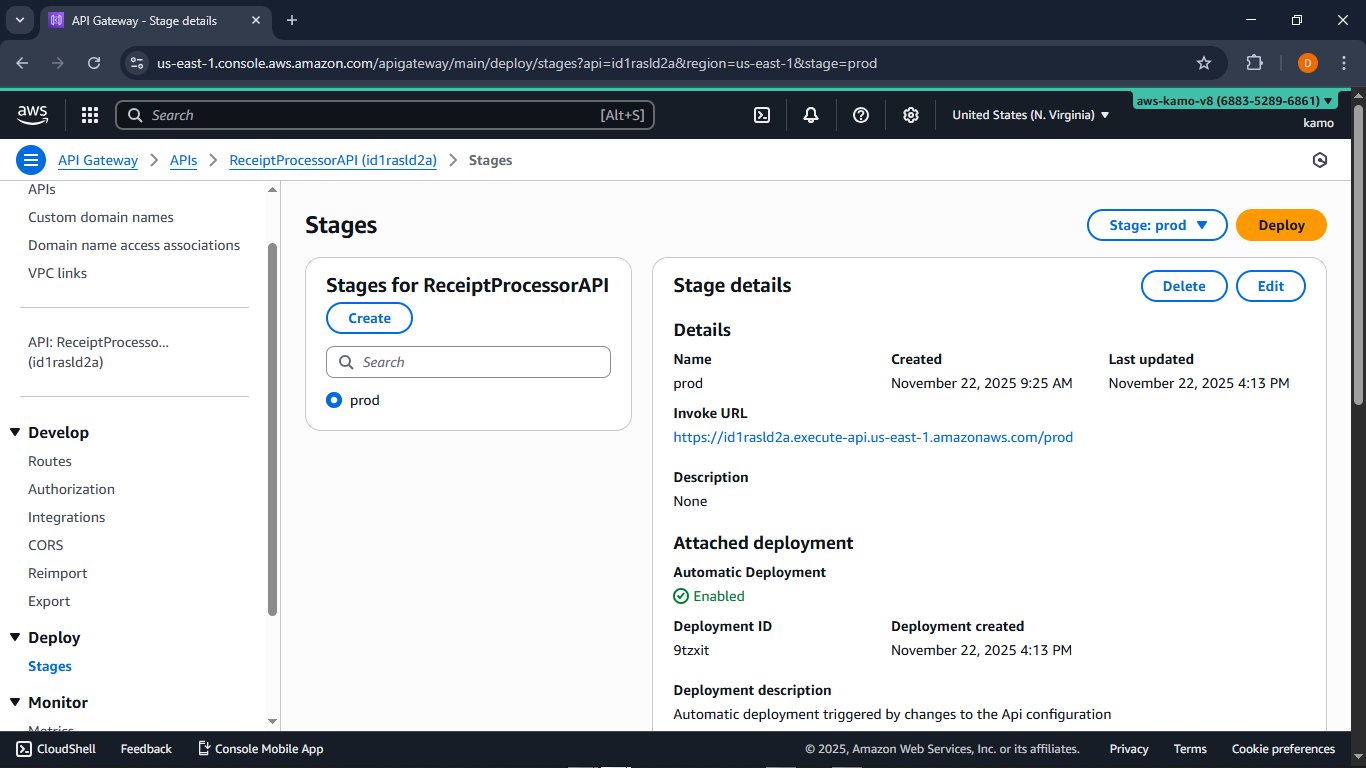
Task: Click the sidebar vertical scrollbar
Action: point(273,430)
